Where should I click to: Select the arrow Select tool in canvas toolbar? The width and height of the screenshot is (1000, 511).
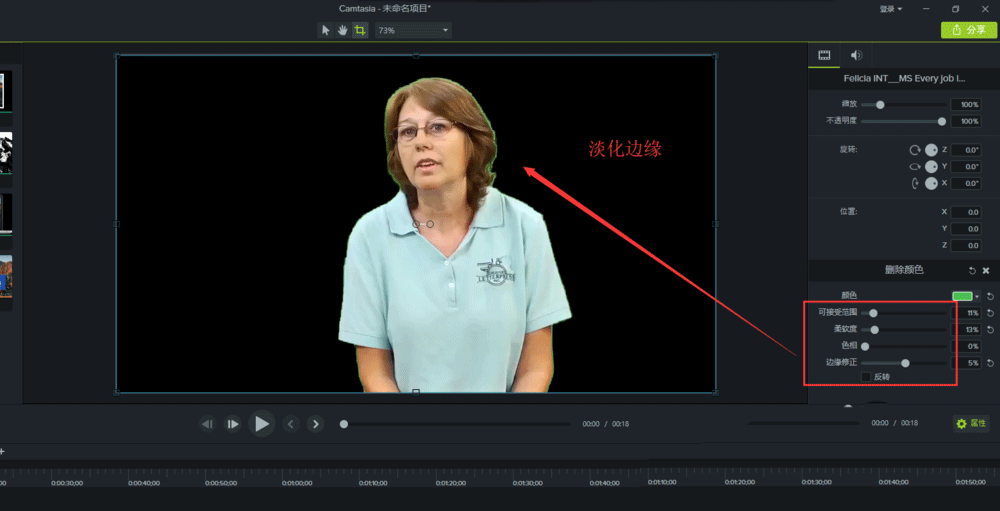click(326, 30)
